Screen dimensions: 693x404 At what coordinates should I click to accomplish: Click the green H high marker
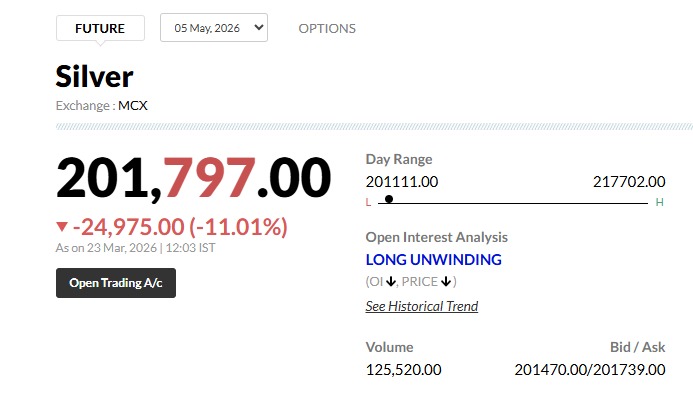point(659,203)
